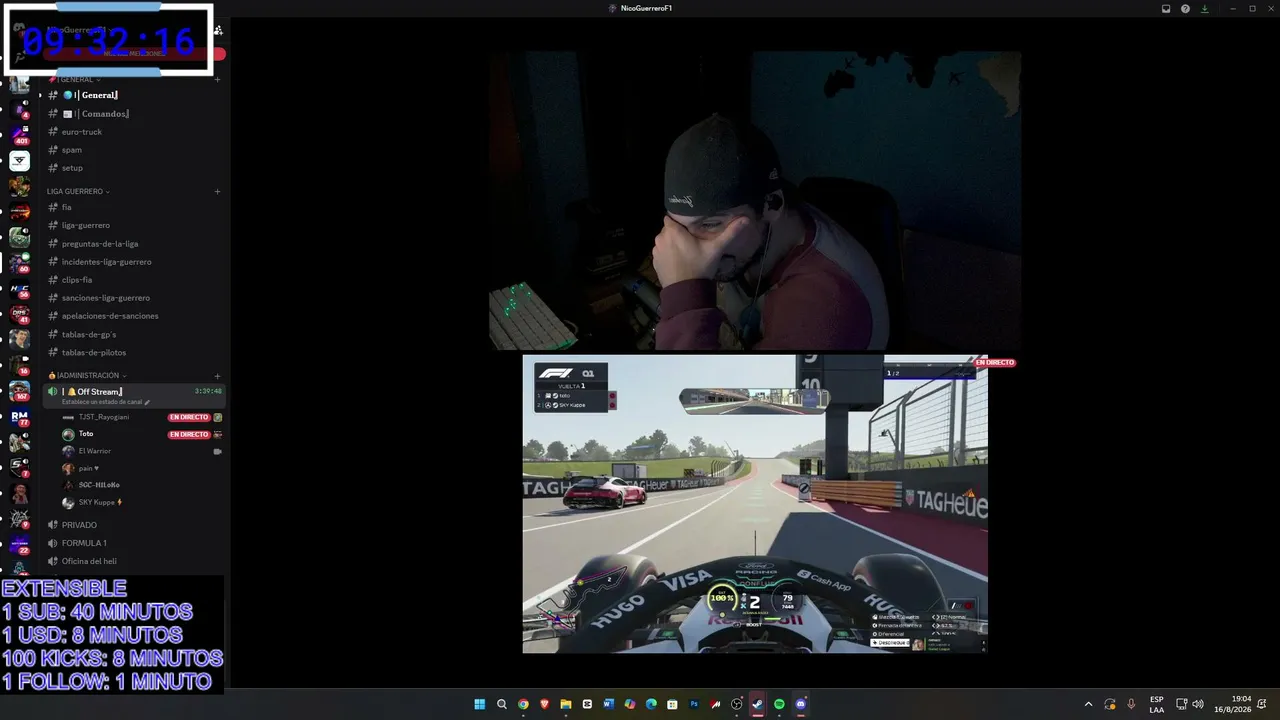Open the server with 401 notification badge
This screenshot has height=720, width=1280.
coord(19,135)
